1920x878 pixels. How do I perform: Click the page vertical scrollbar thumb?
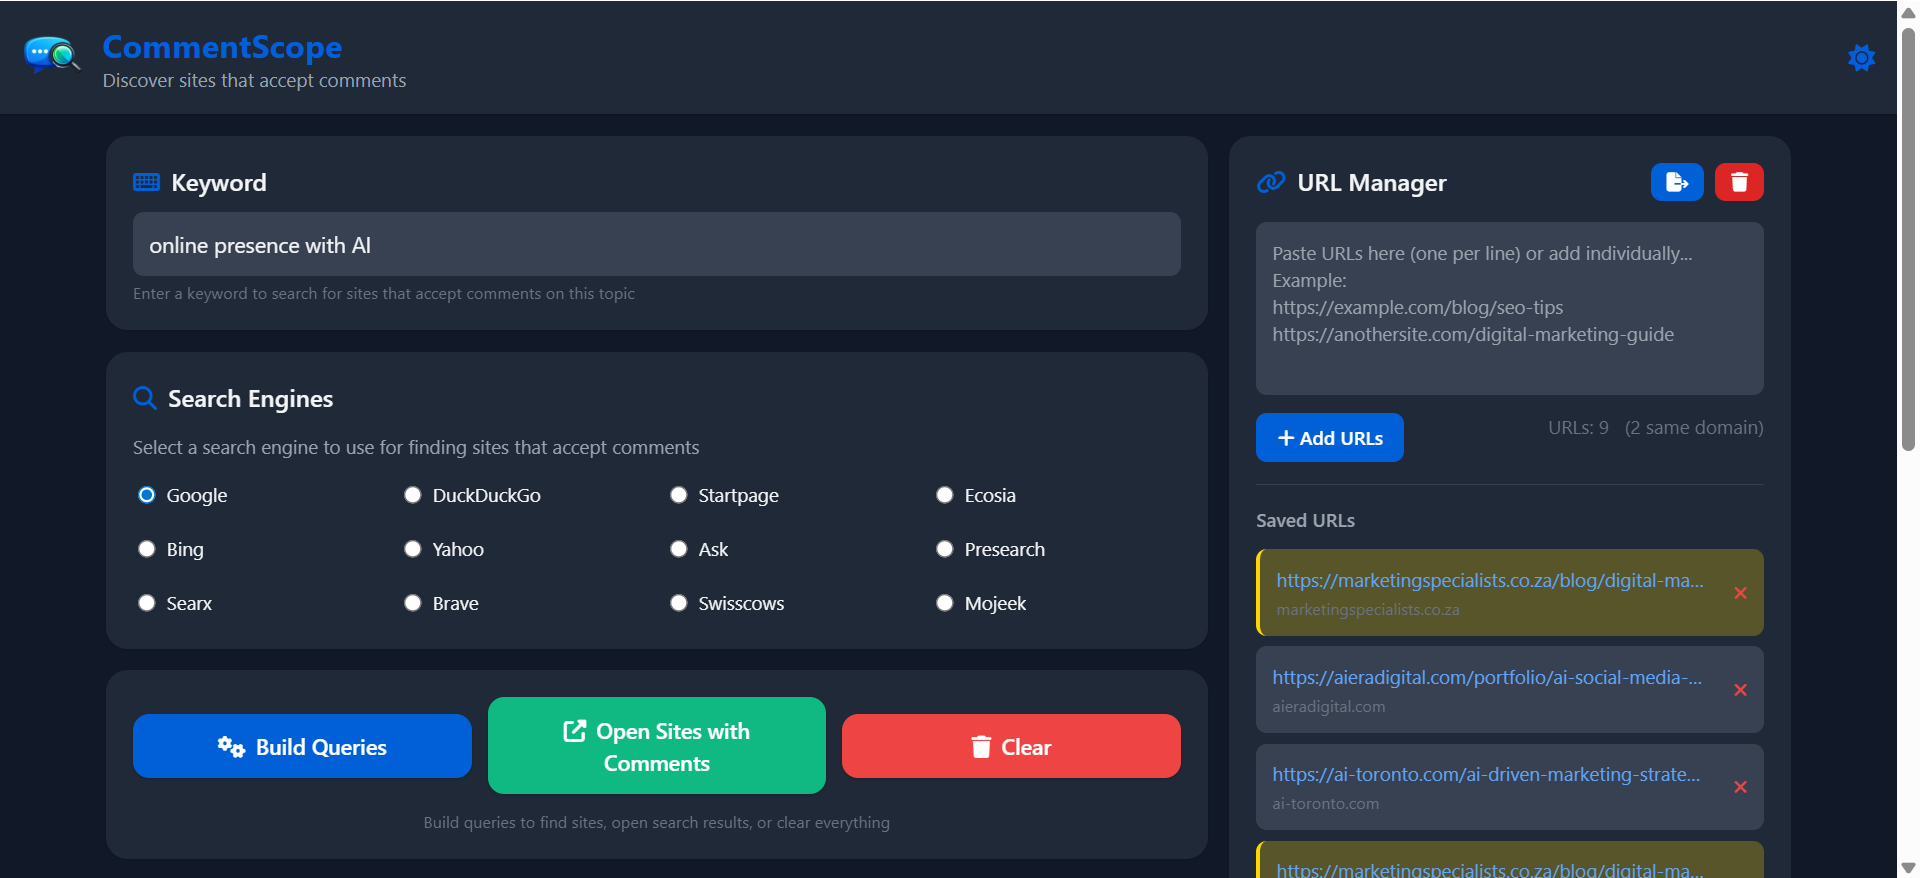tap(1908, 240)
